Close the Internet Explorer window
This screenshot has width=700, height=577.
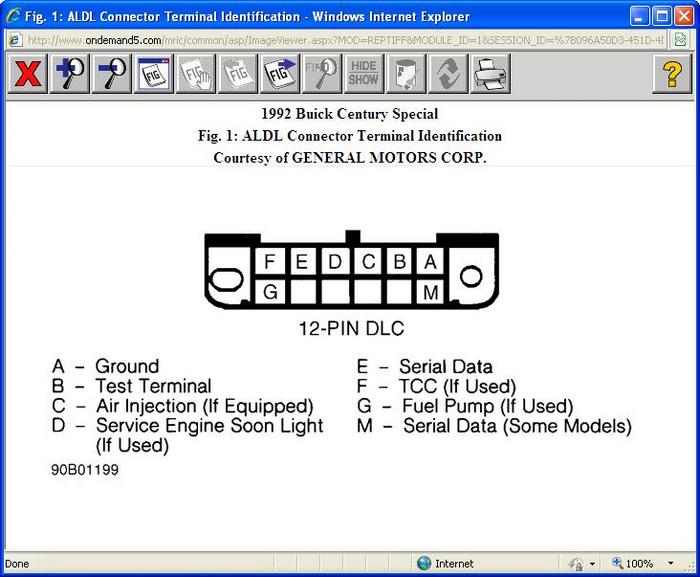point(683,17)
